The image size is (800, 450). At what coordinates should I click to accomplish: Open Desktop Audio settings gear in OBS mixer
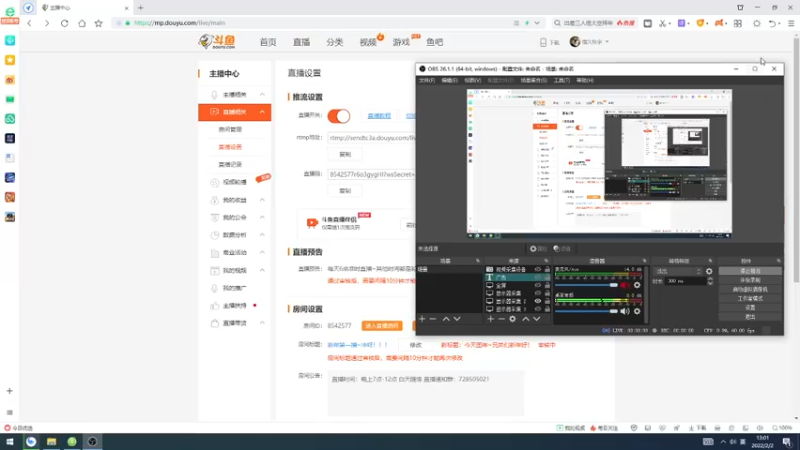click(637, 311)
